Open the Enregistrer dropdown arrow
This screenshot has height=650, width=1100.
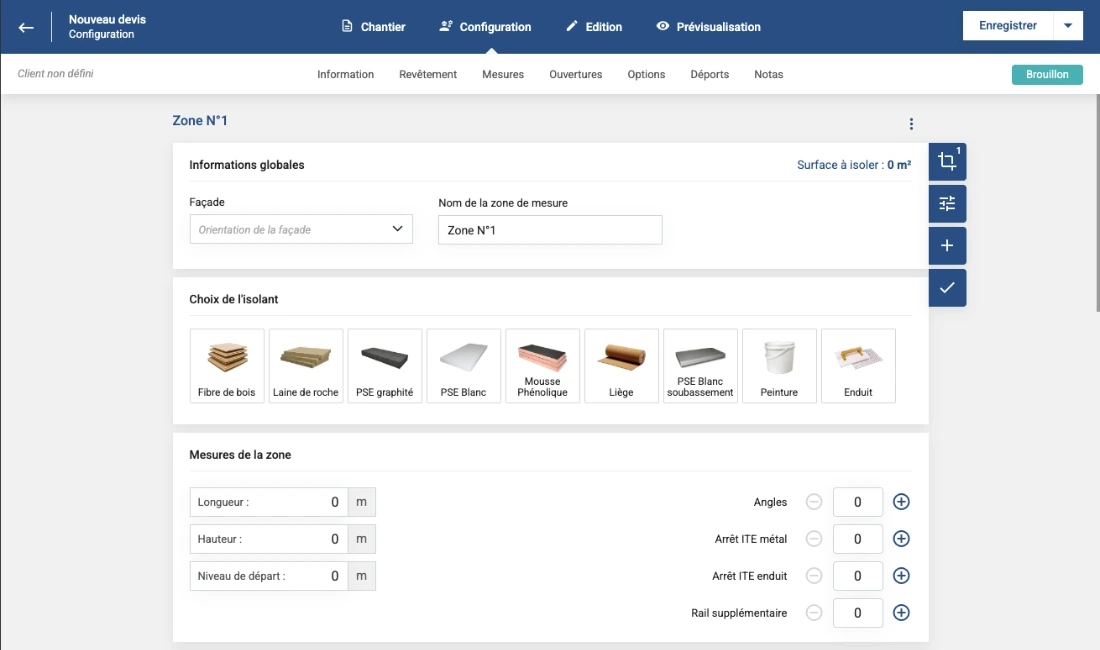point(1069,26)
